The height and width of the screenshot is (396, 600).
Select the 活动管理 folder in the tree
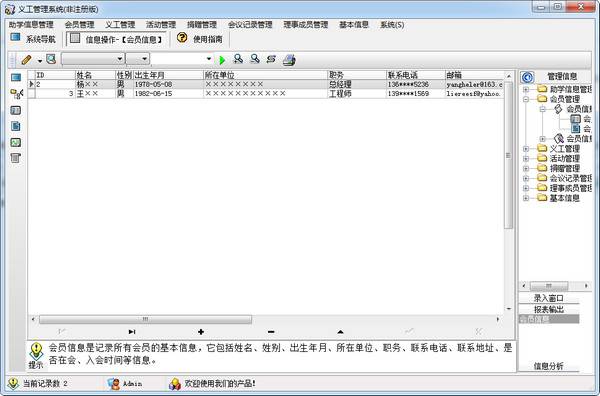click(559, 158)
